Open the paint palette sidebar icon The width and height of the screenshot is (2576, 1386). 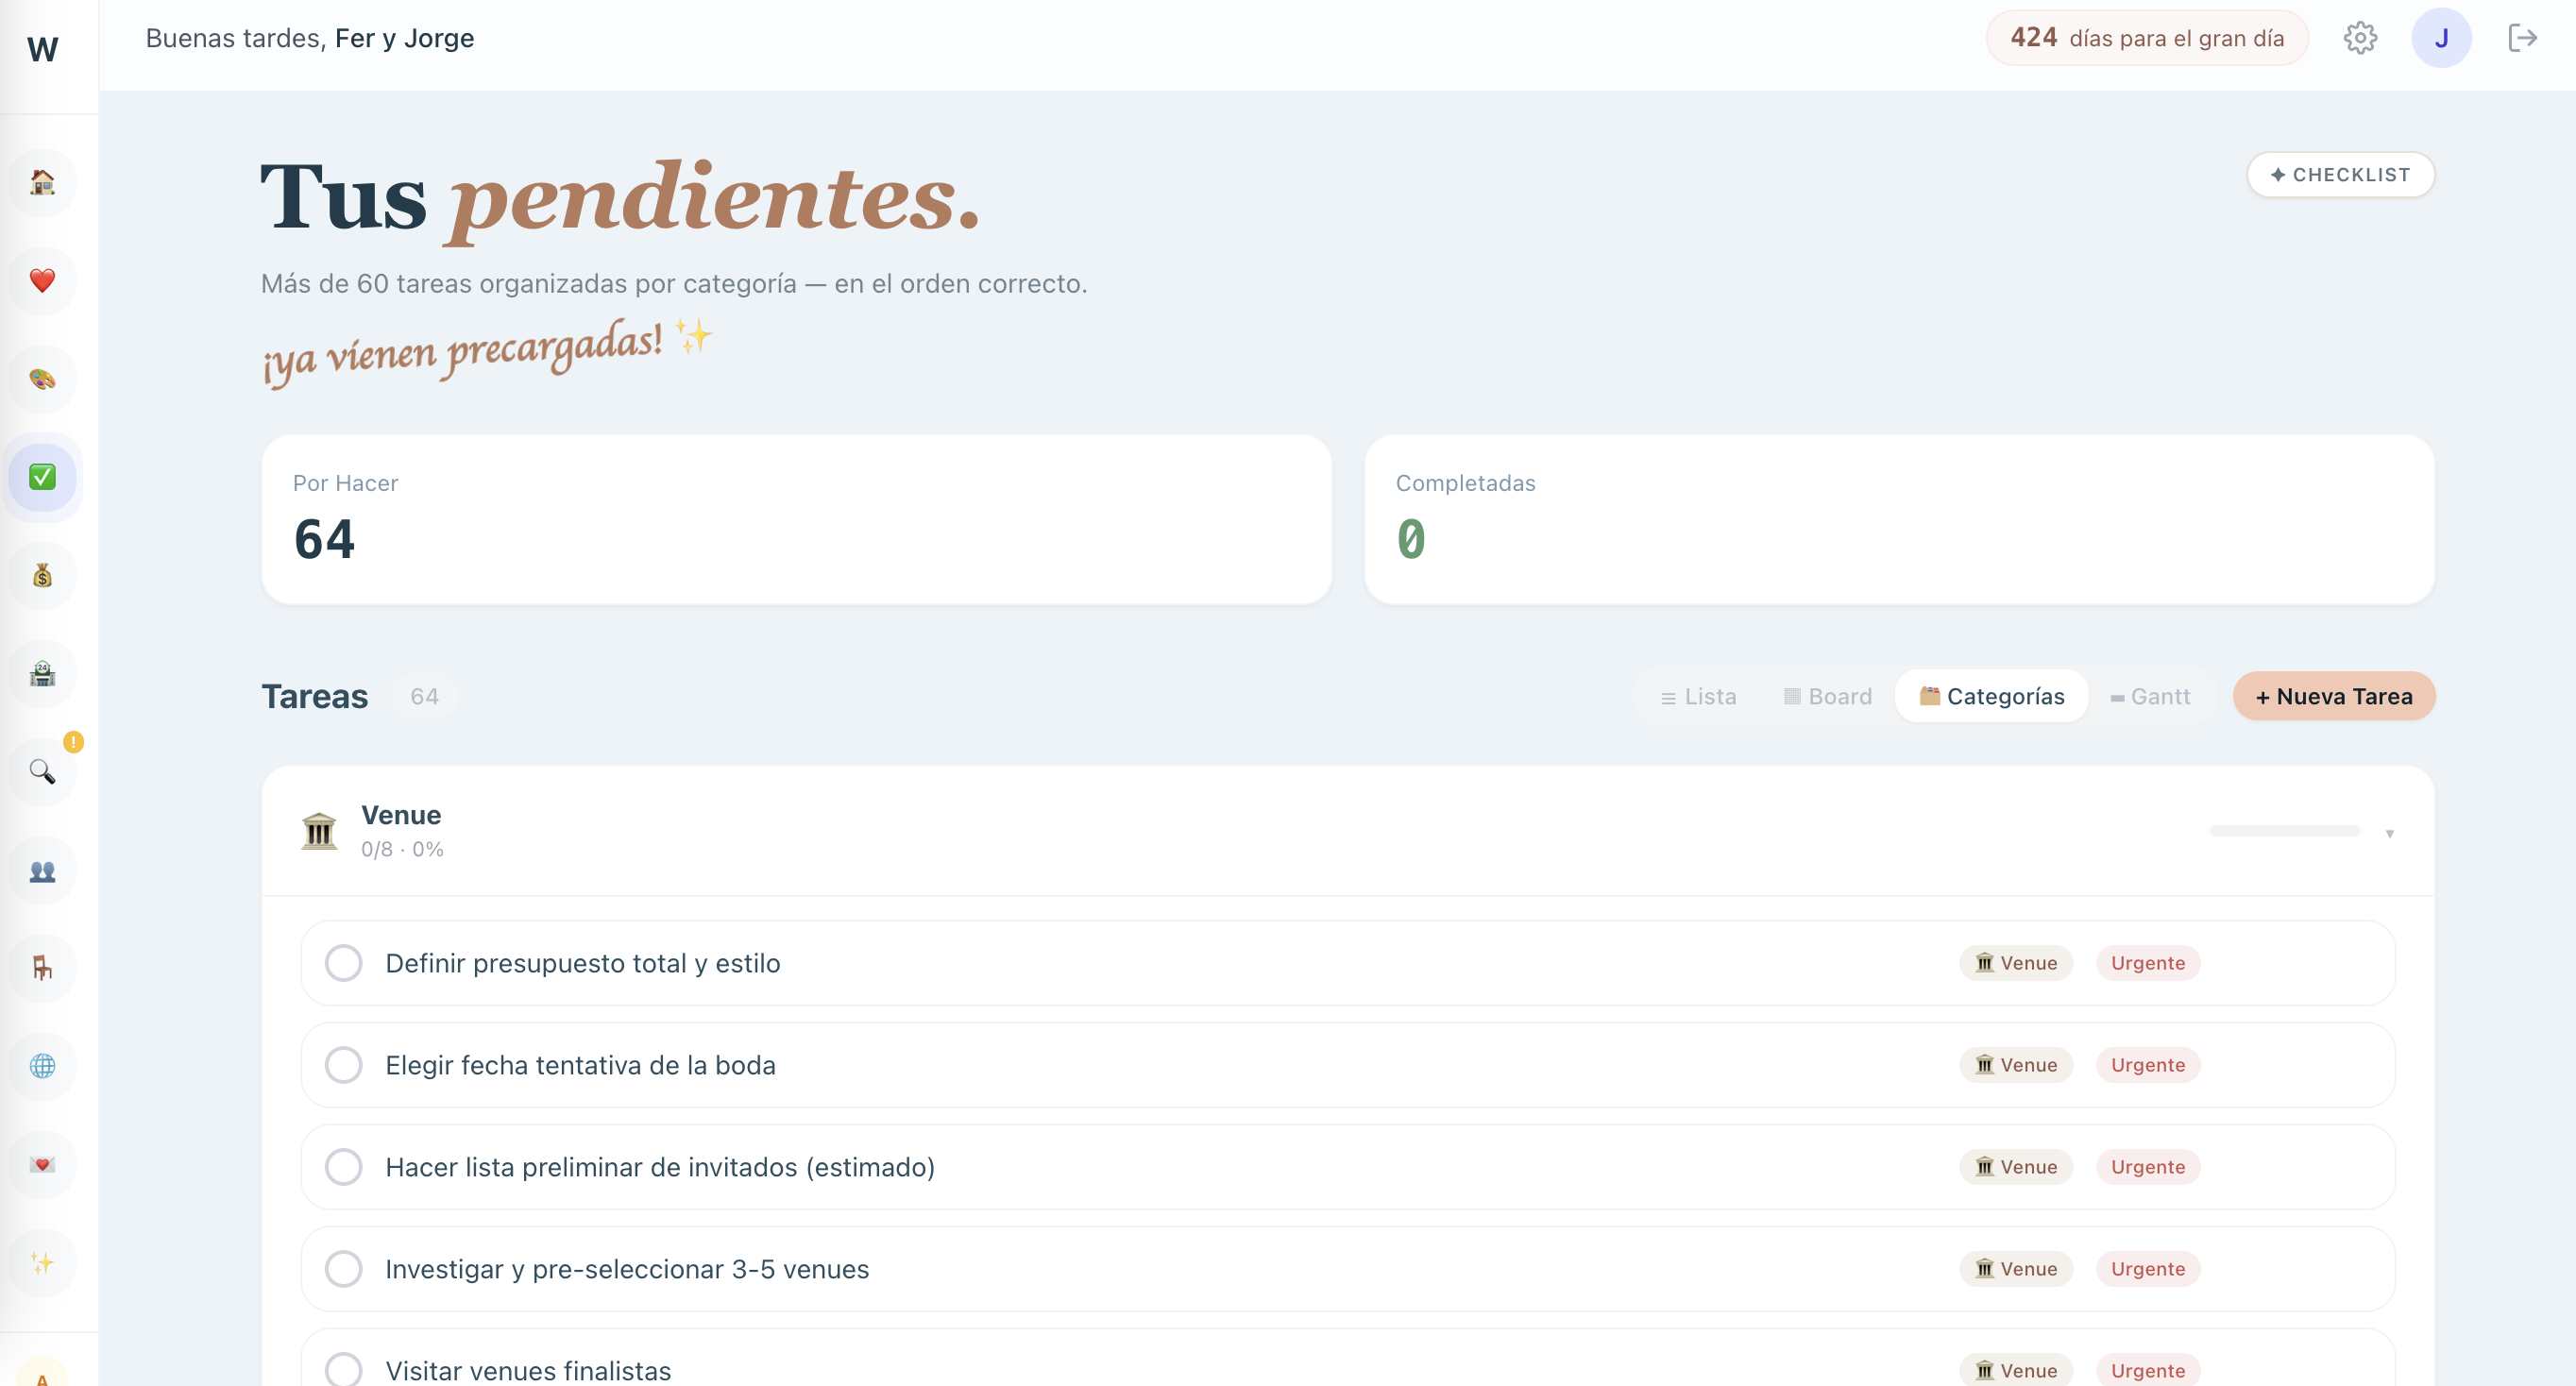click(x=42, y=379)
